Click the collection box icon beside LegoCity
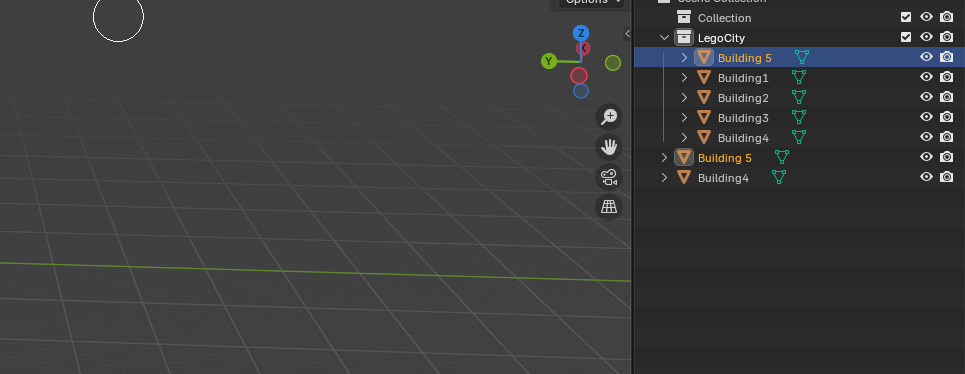 [684, 37]
